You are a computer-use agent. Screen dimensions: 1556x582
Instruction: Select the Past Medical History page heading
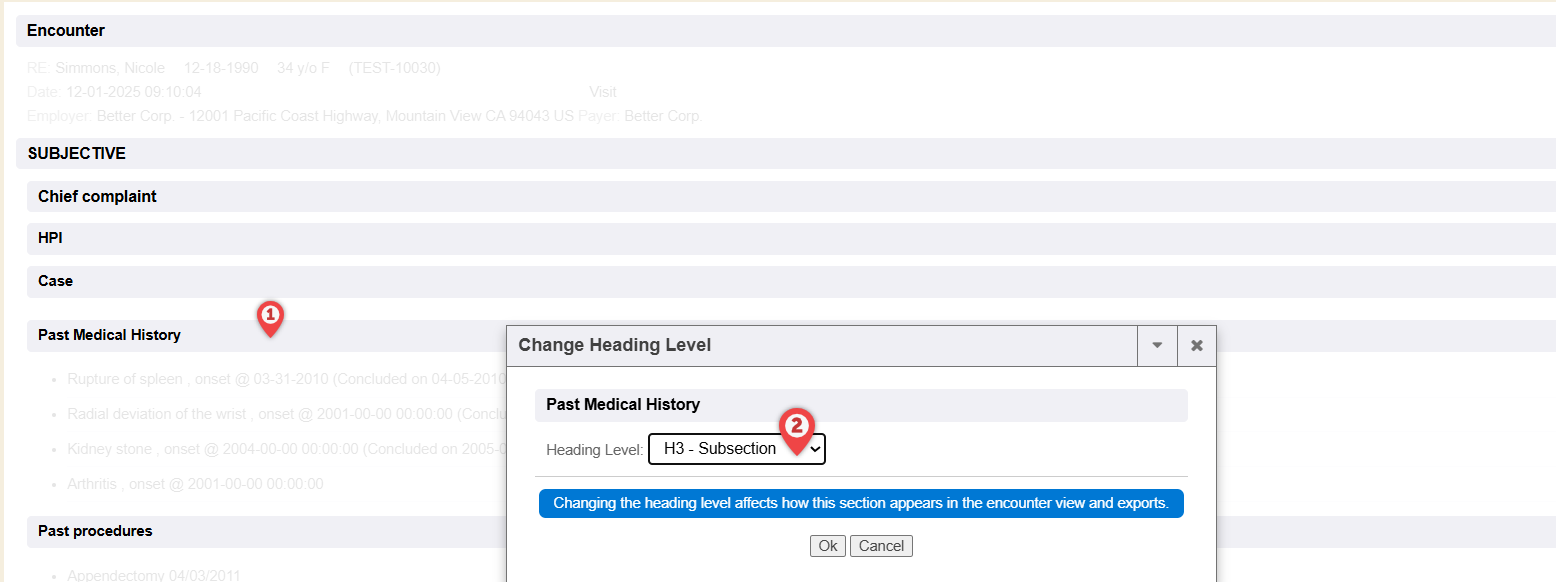(109, 335)
